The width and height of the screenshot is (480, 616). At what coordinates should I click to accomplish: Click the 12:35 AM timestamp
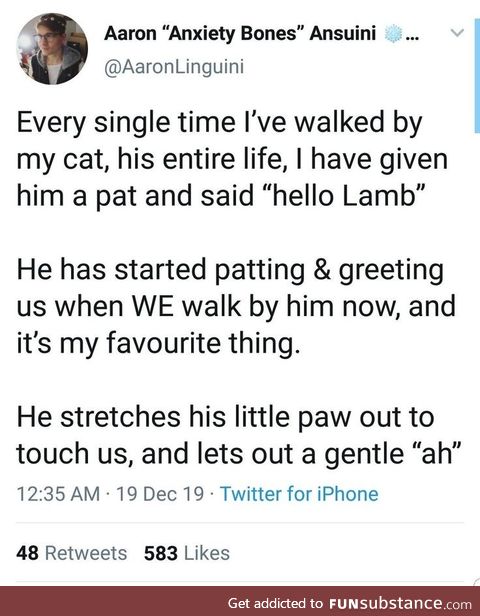[x=58, y=494]
